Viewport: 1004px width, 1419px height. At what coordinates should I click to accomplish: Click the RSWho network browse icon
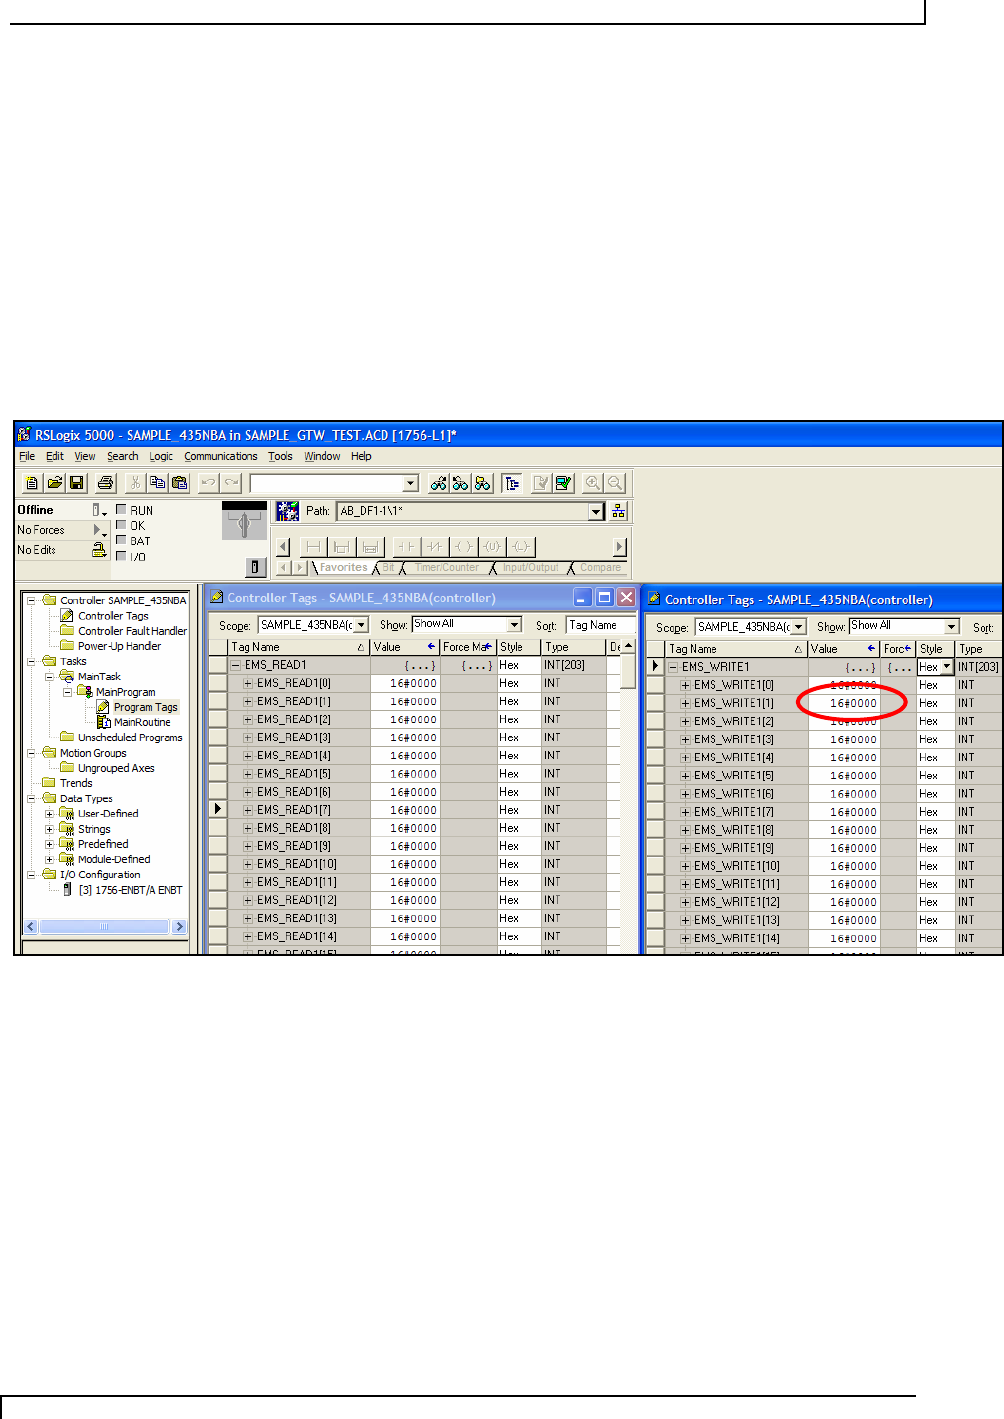click(619, 511)
